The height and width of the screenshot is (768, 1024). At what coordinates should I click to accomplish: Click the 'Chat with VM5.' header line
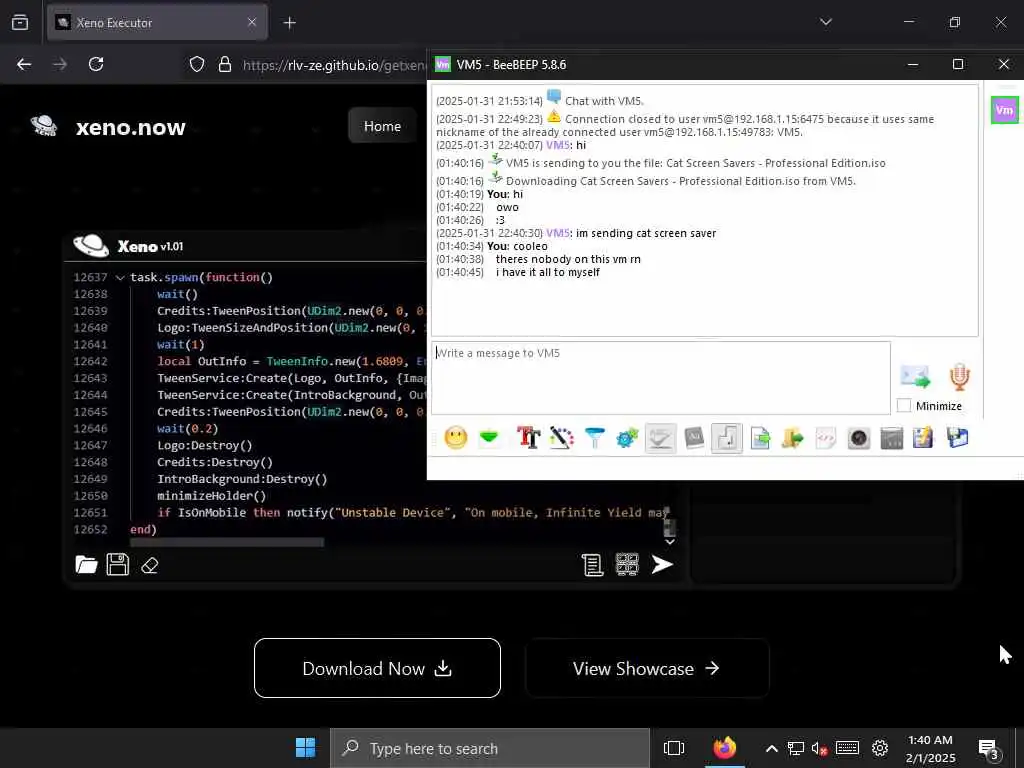coord(604,101)
